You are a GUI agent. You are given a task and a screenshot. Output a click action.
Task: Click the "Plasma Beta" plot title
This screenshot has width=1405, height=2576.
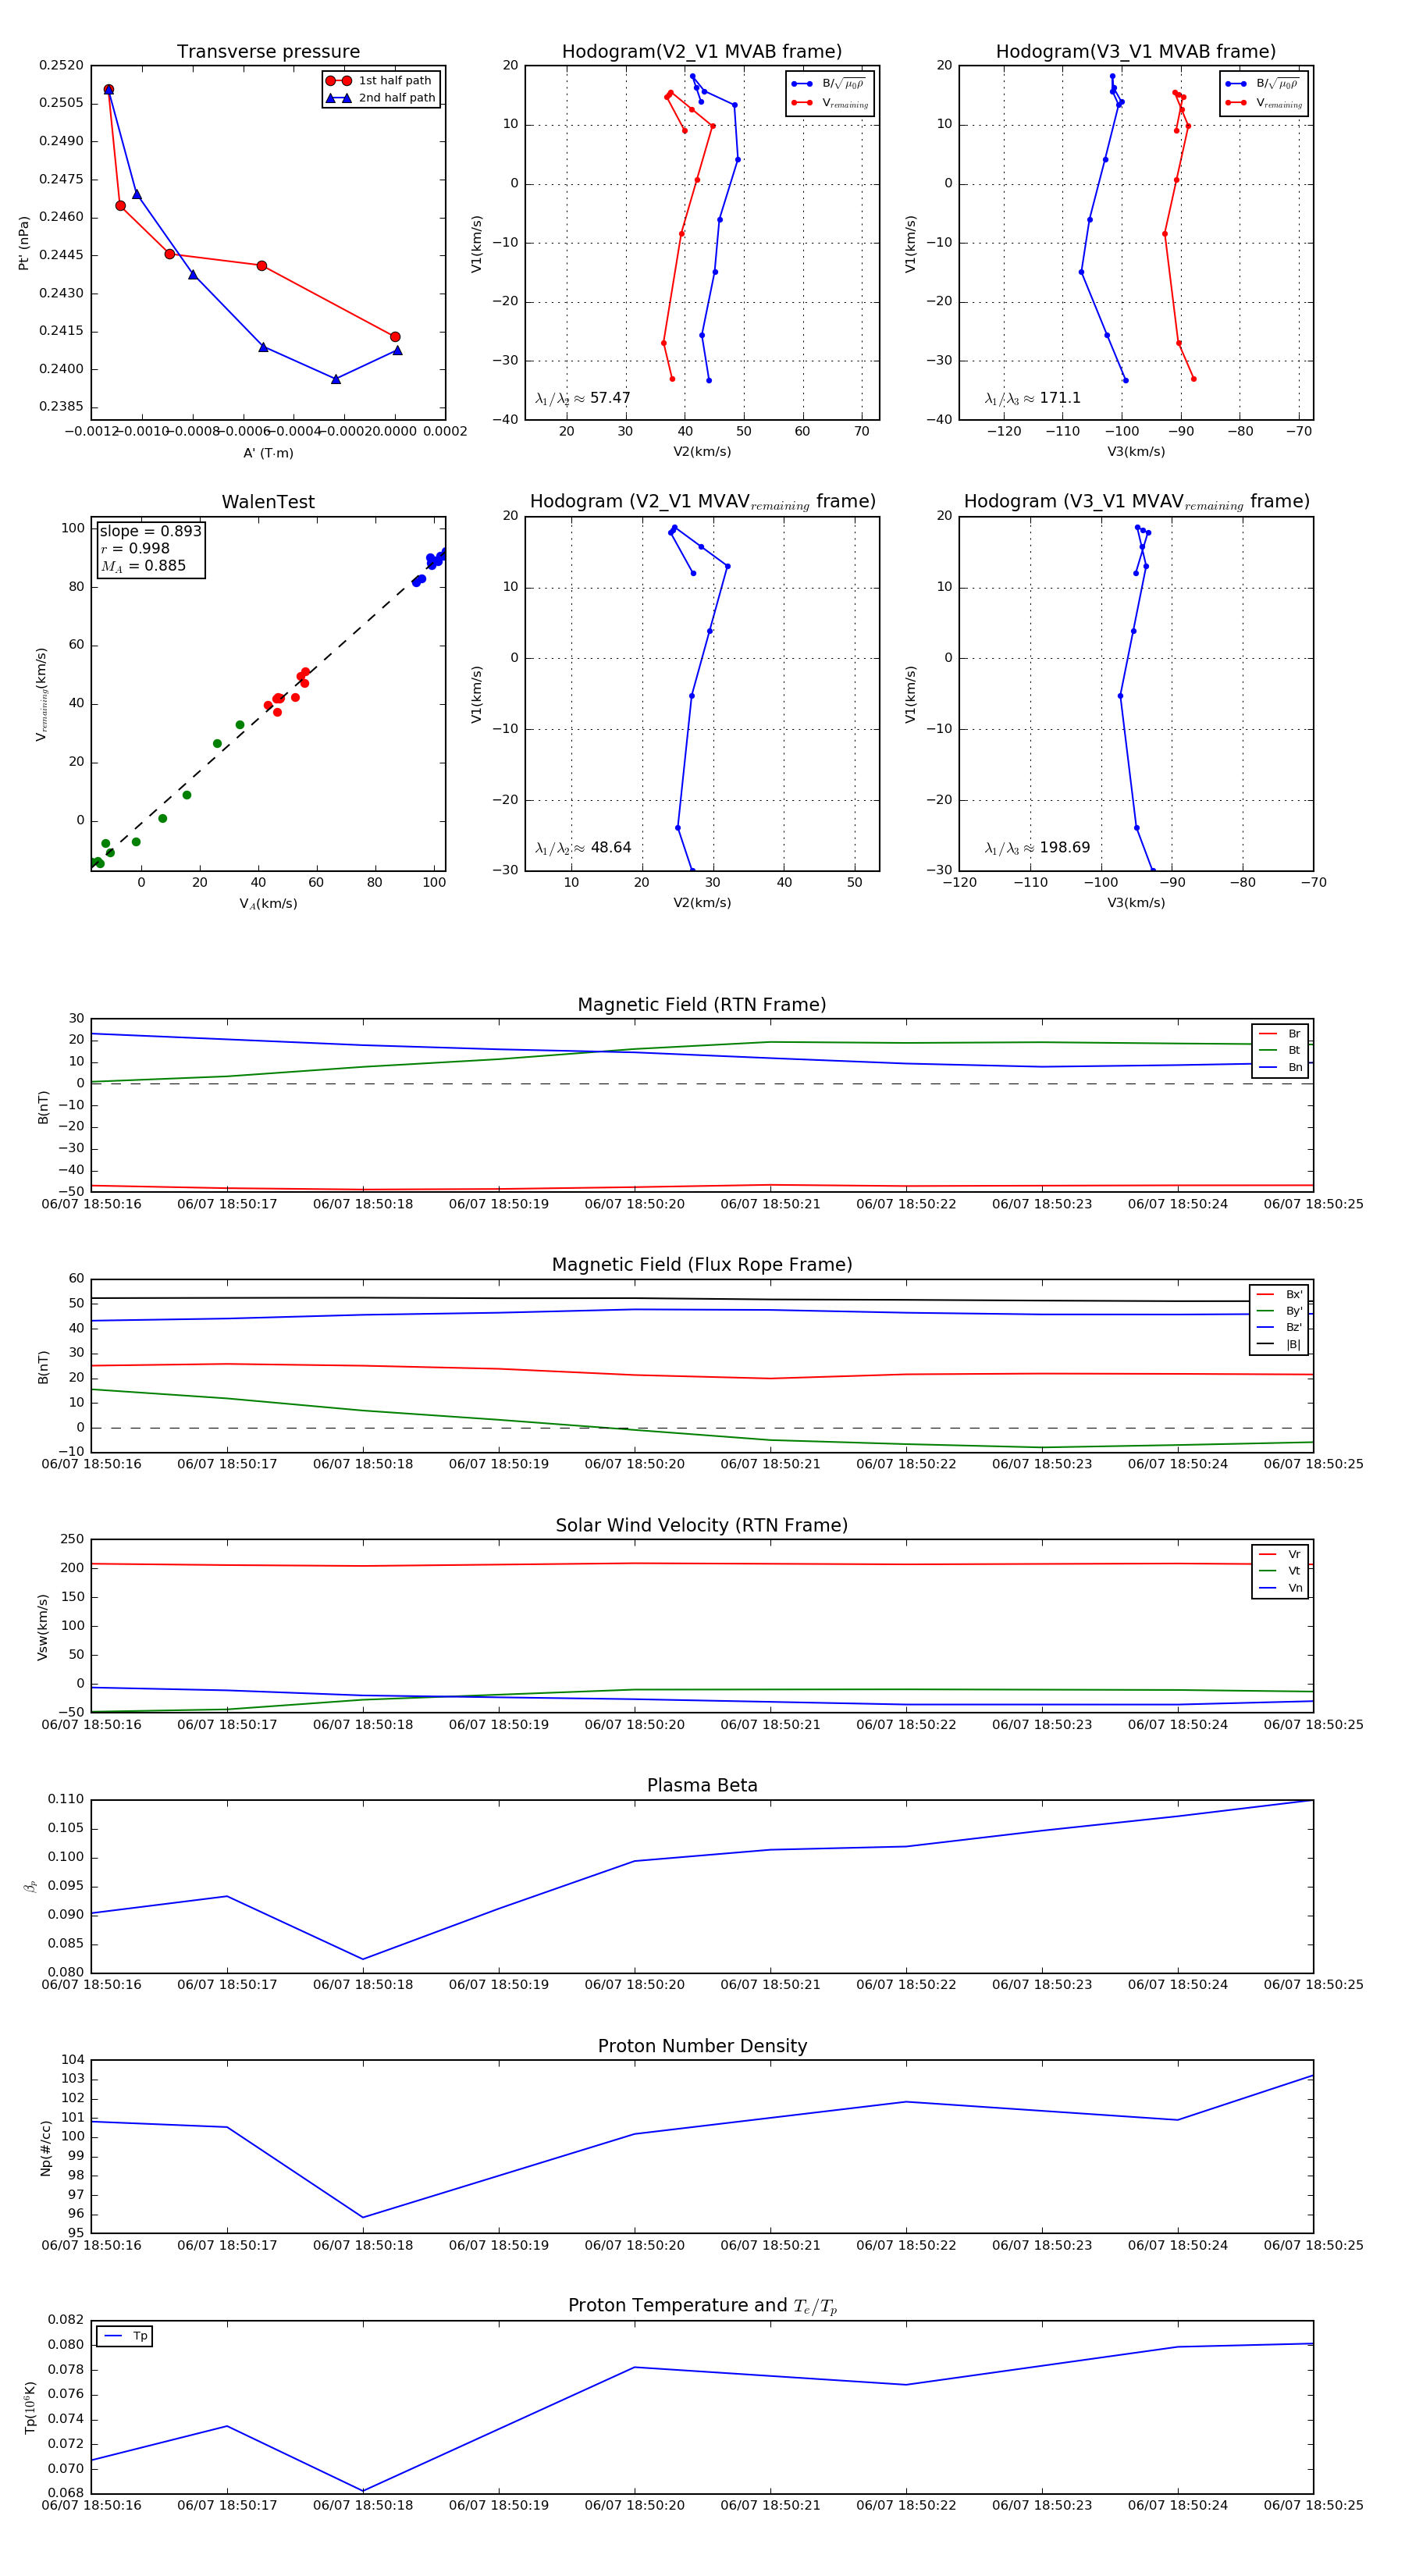tap(702, 1786)
